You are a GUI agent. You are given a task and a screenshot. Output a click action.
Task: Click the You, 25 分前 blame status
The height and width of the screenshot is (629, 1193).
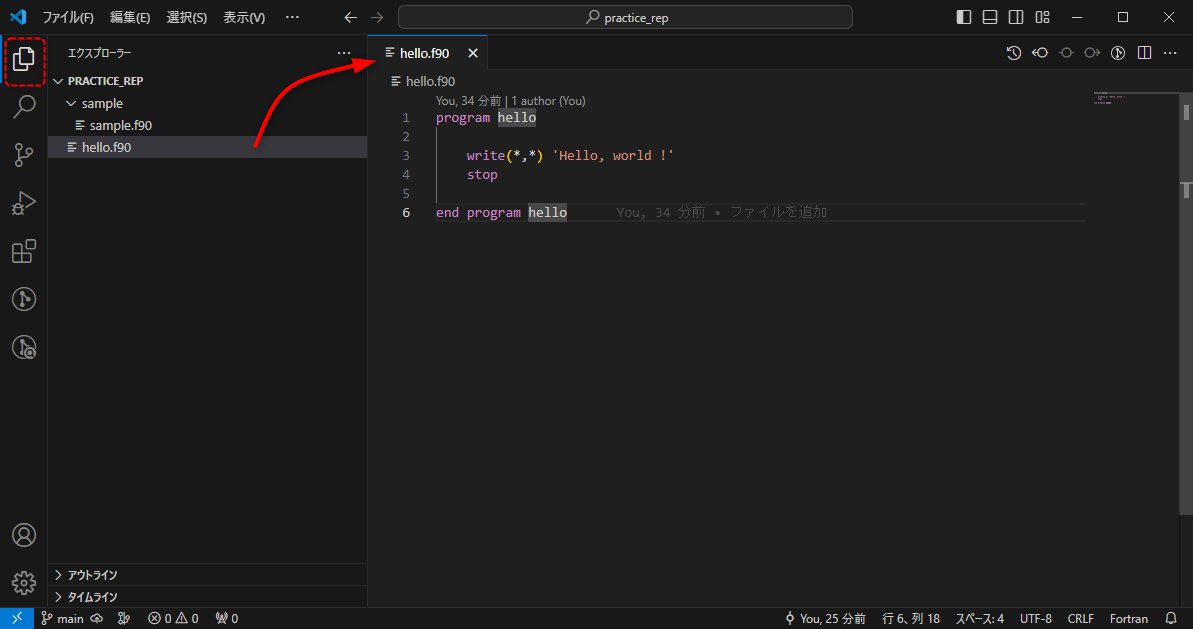click(826, 618)
